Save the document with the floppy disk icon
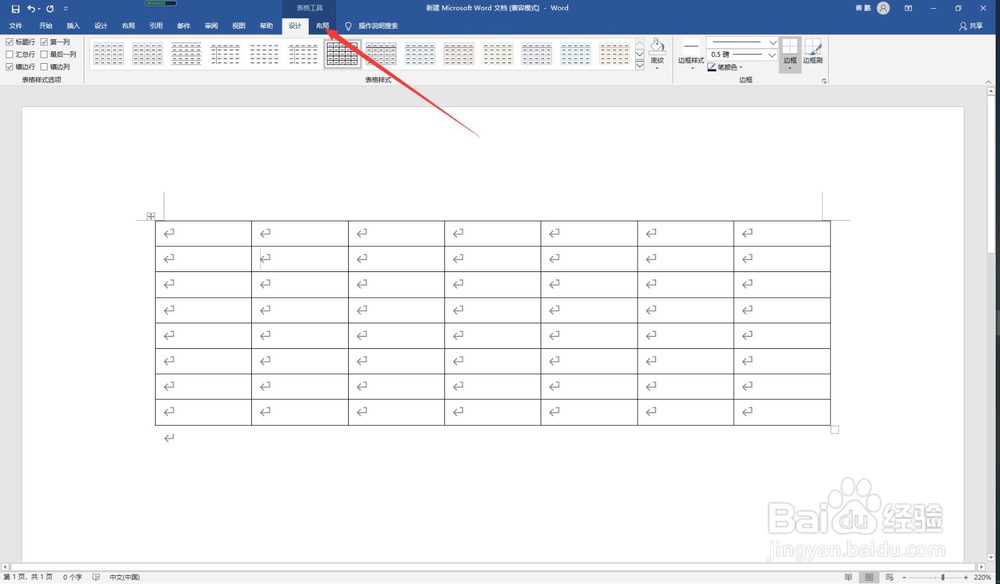 pos(15,8)
